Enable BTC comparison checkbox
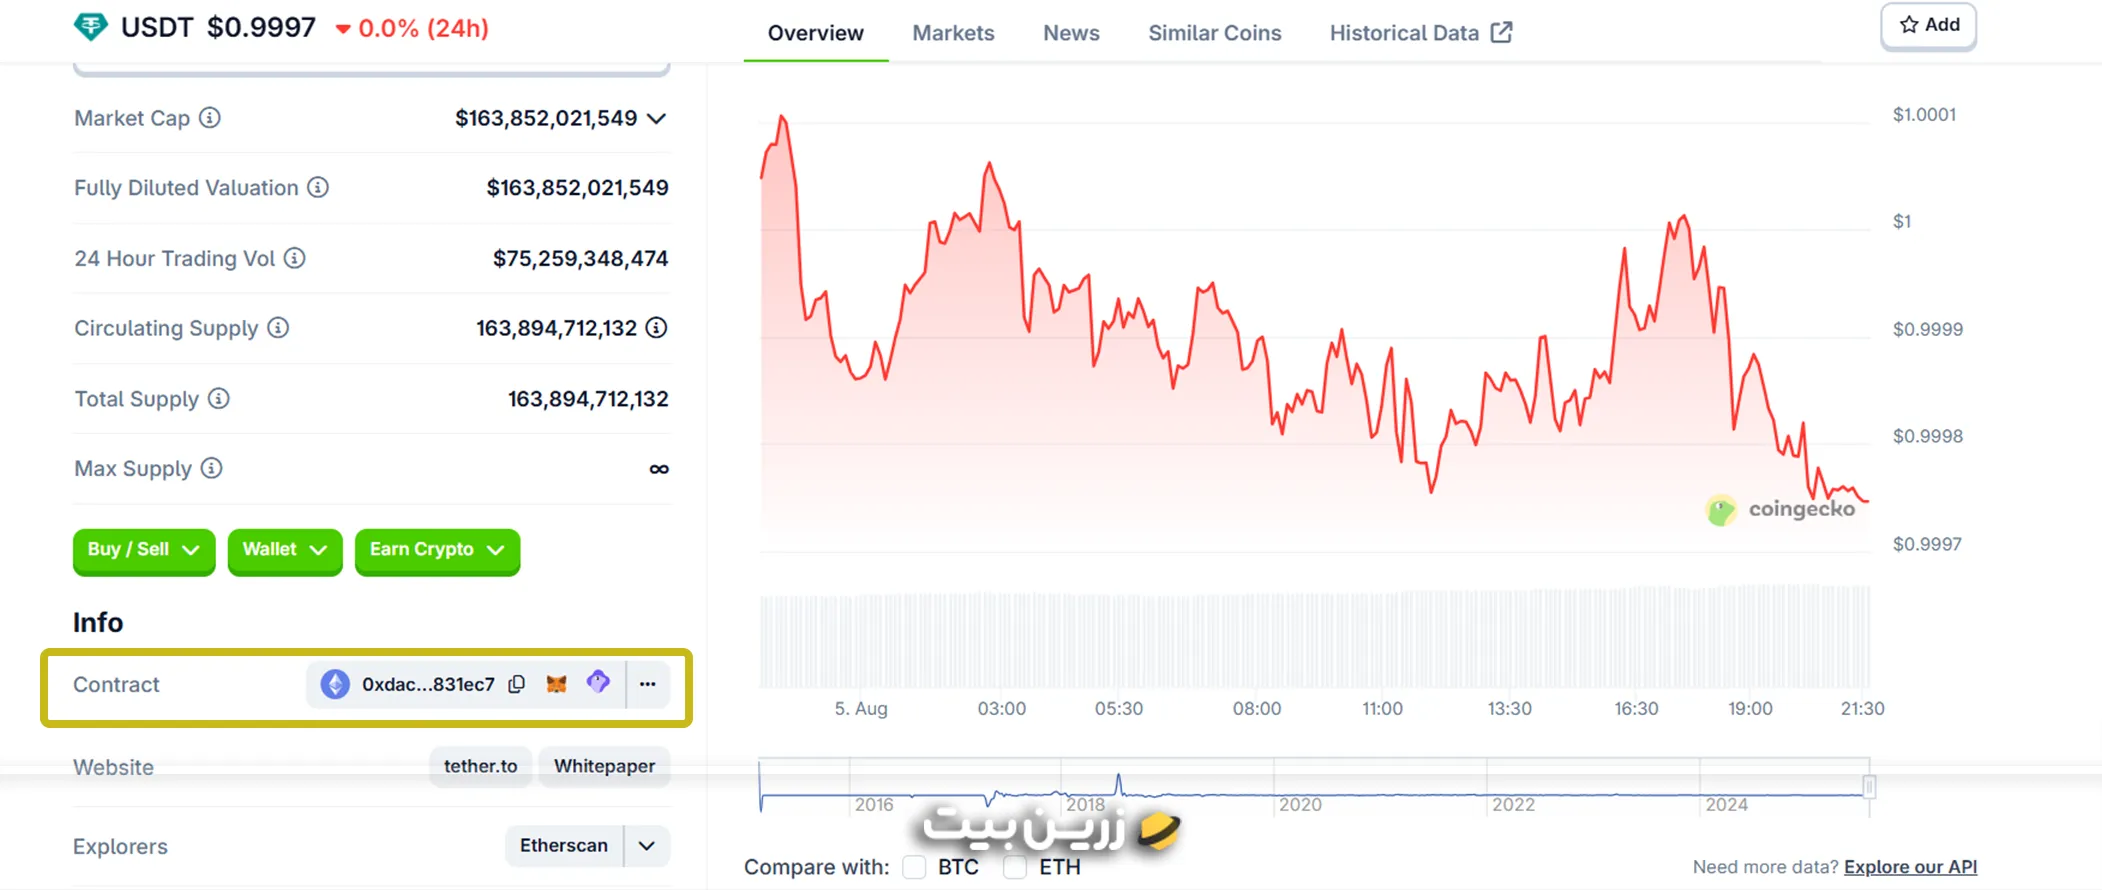This screenshot has height=890, width=2102. (x=914, y=867)
